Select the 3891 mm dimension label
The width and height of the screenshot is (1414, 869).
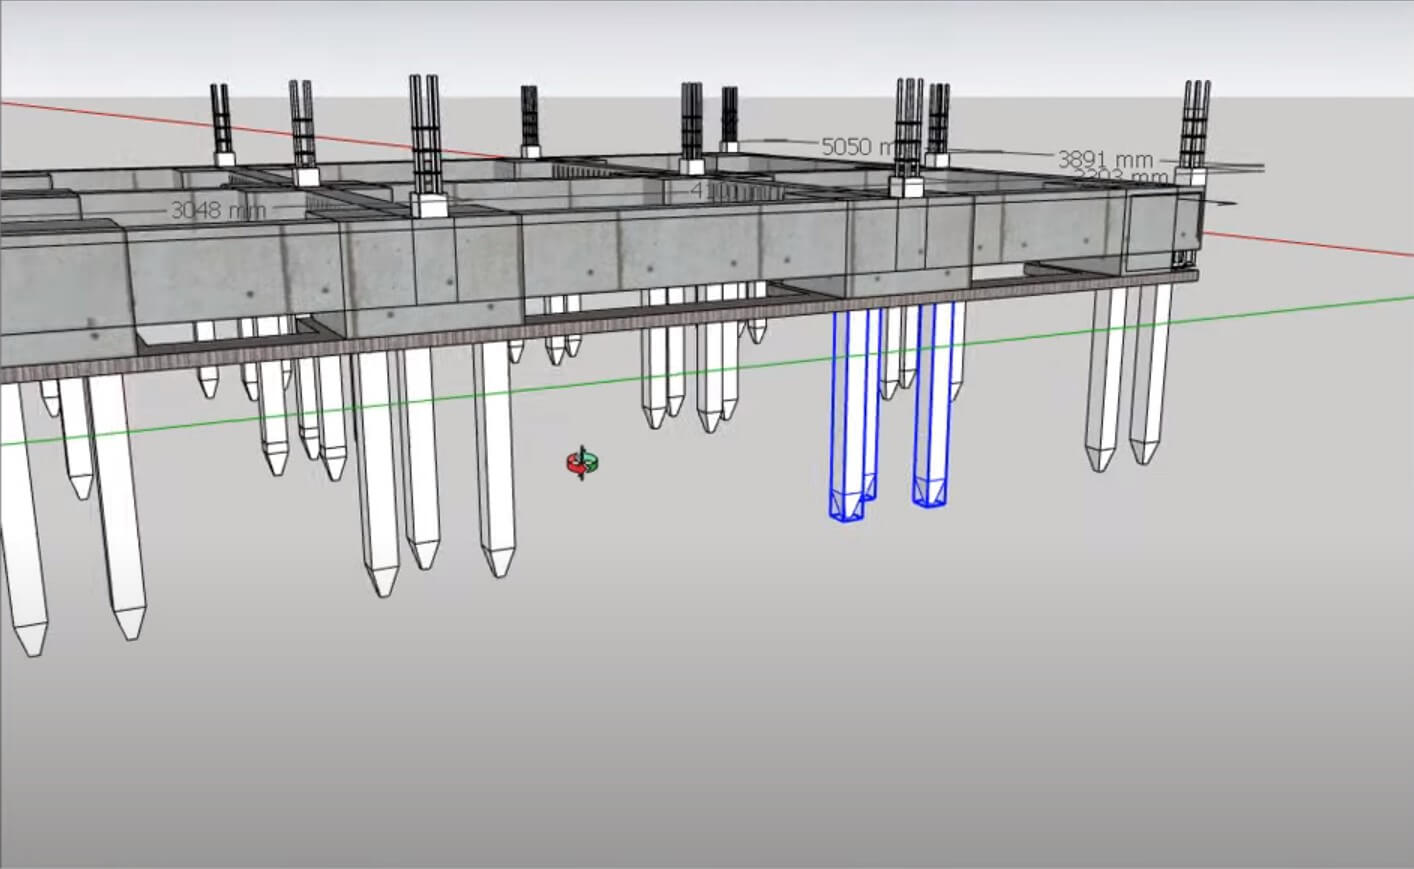tap(1104, 159)
